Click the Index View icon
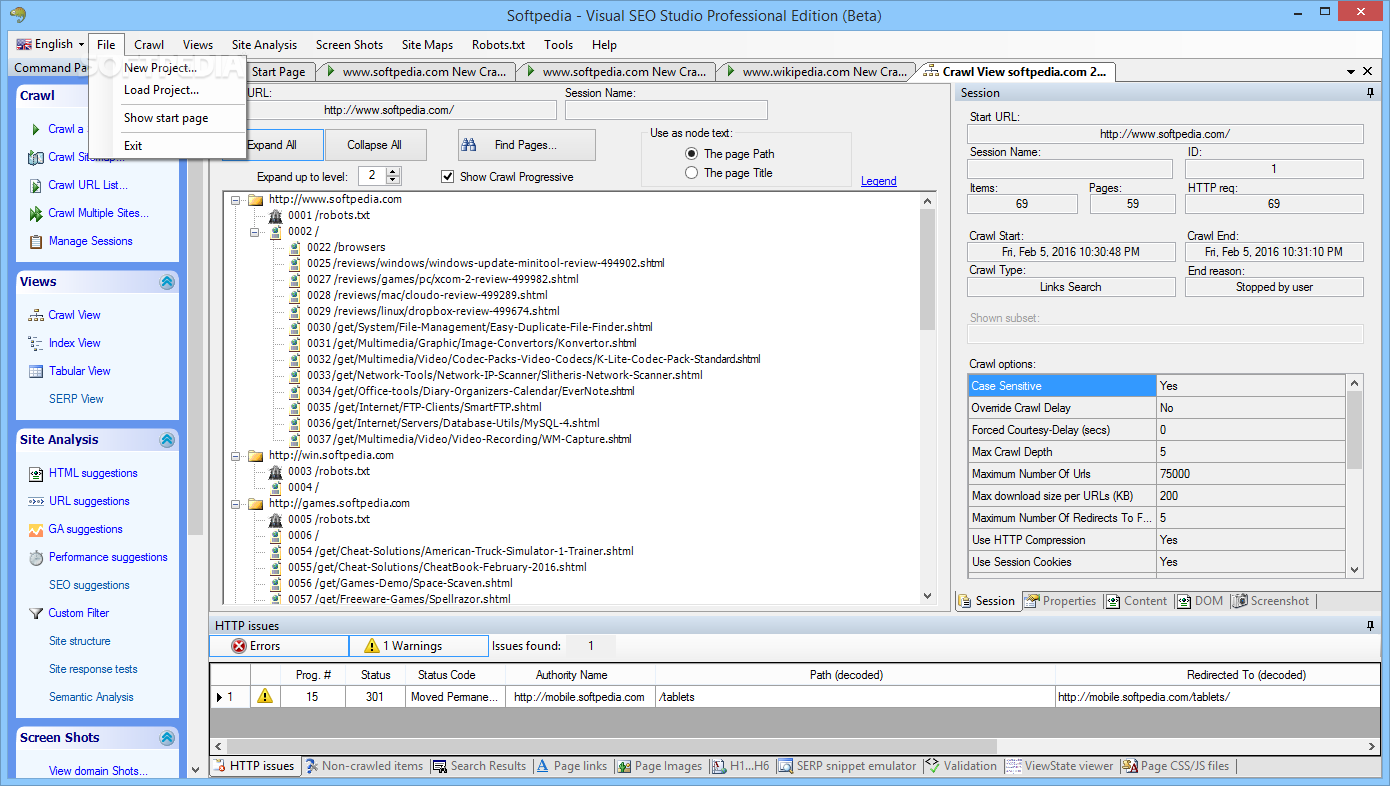The height and width of the screenshot is (786, 1390). (36, 343)
